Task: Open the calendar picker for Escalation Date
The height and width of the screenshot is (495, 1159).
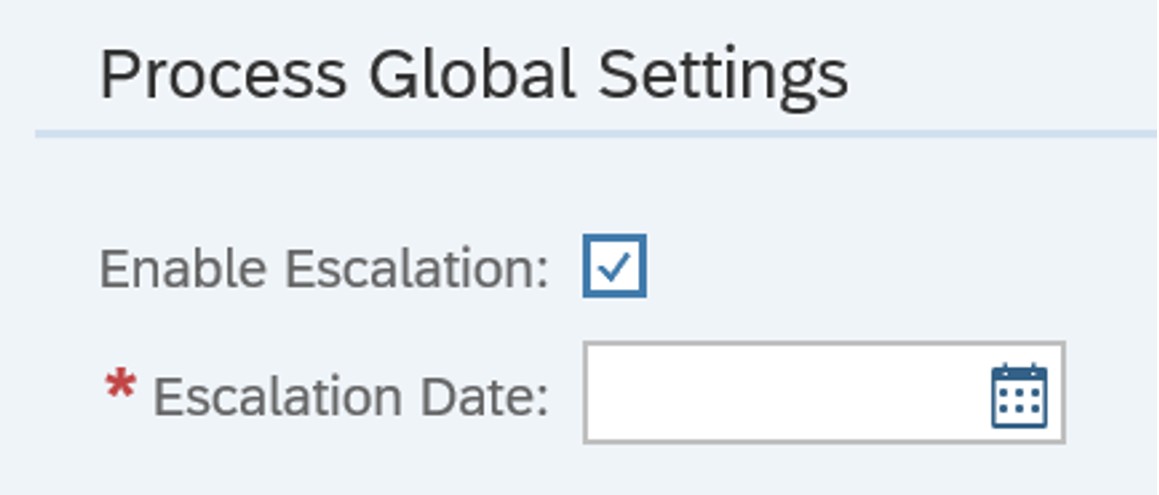Action: (1019, 395)
